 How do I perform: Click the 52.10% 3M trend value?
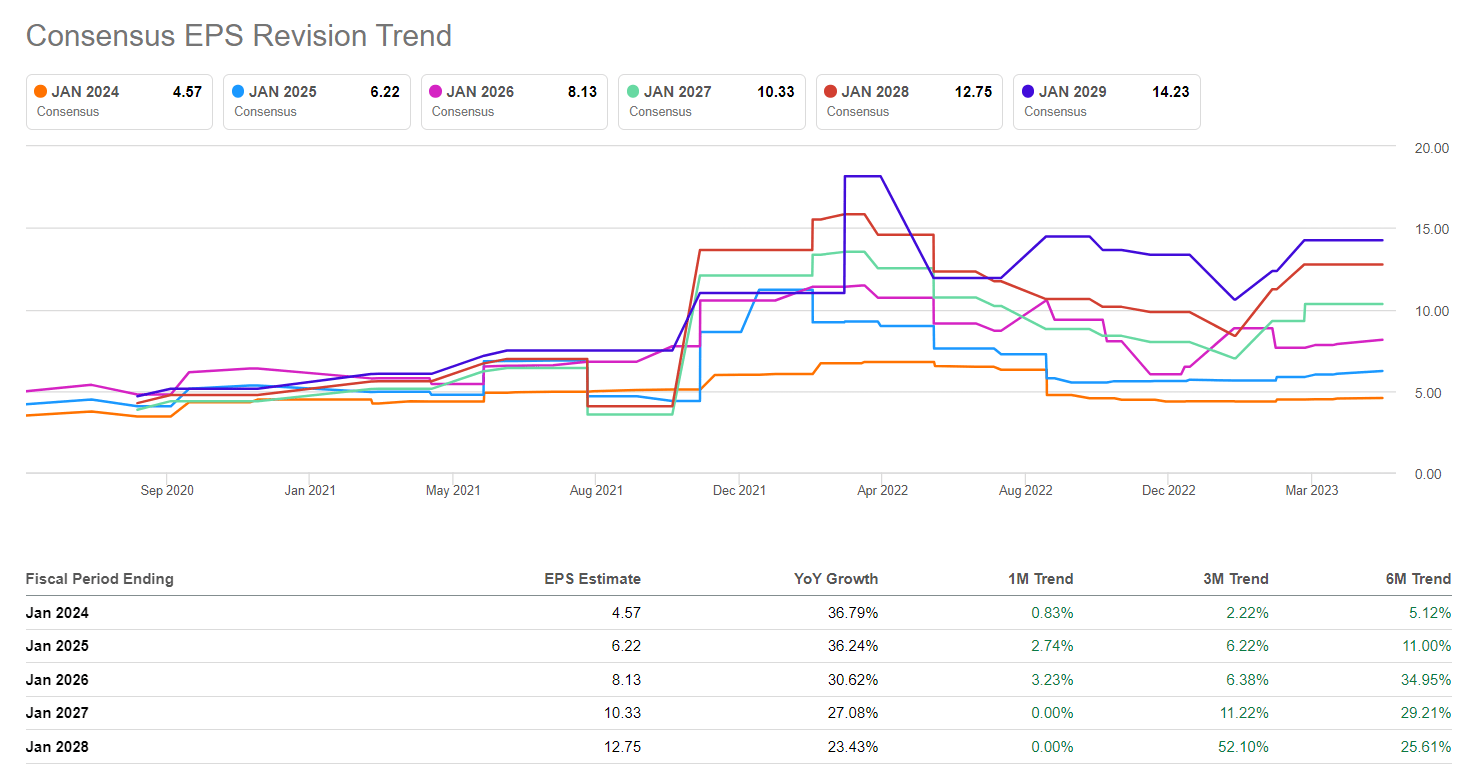click(1244, 747)
